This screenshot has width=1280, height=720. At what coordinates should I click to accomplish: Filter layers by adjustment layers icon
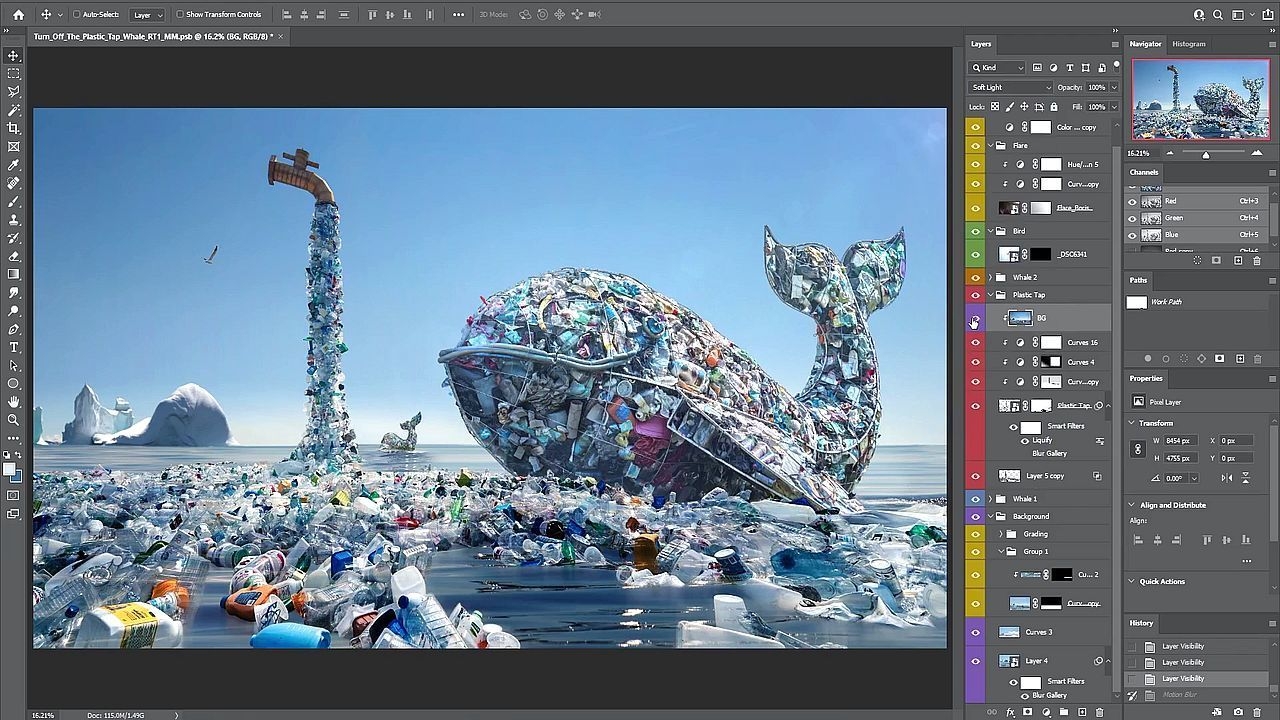pos(1053,67)
